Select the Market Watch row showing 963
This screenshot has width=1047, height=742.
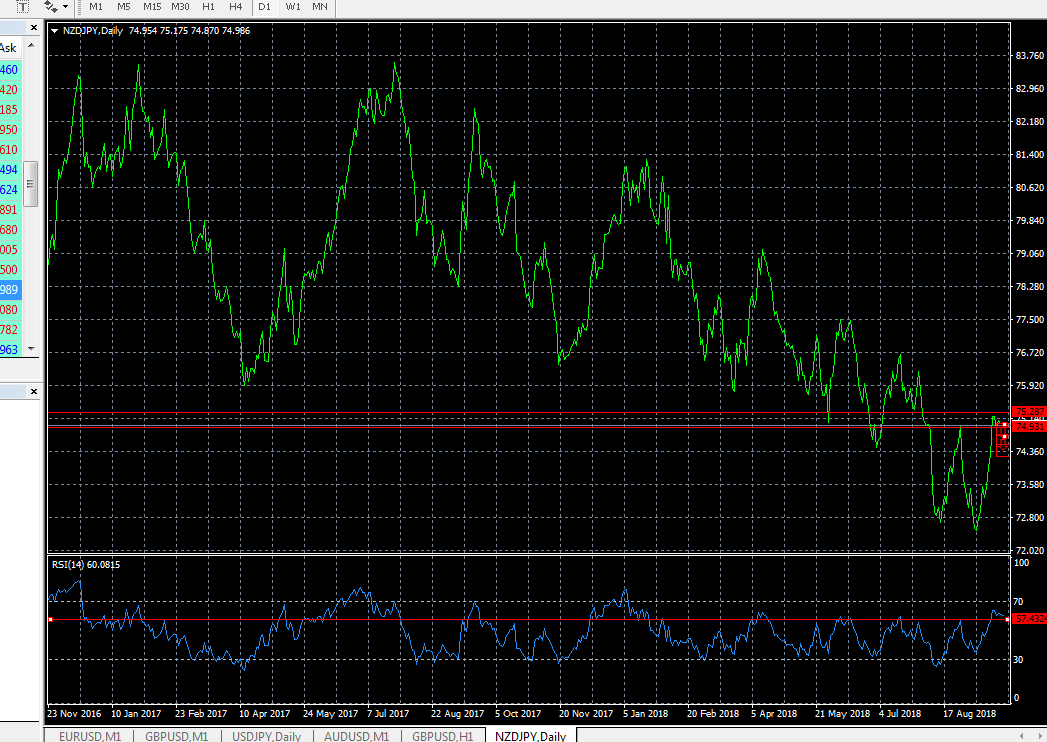pyautogui.click(x=11, y=349)
